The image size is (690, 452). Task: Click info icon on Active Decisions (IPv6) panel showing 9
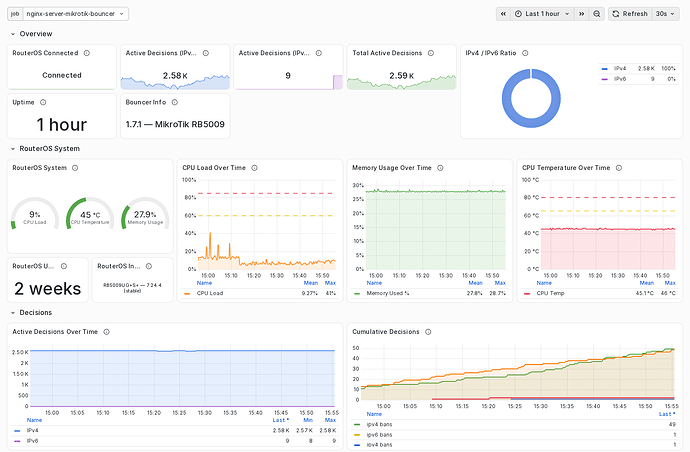[319, 53]
